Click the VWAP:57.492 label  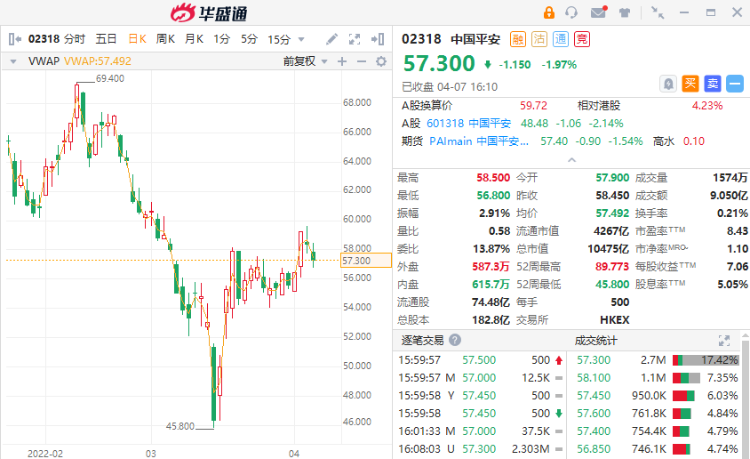98,61
